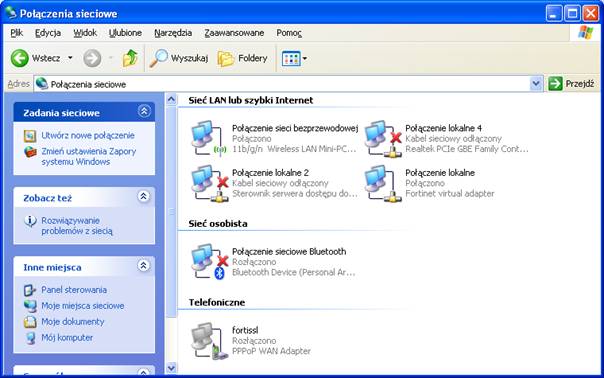Open the Widok menu

pos(85,33)
